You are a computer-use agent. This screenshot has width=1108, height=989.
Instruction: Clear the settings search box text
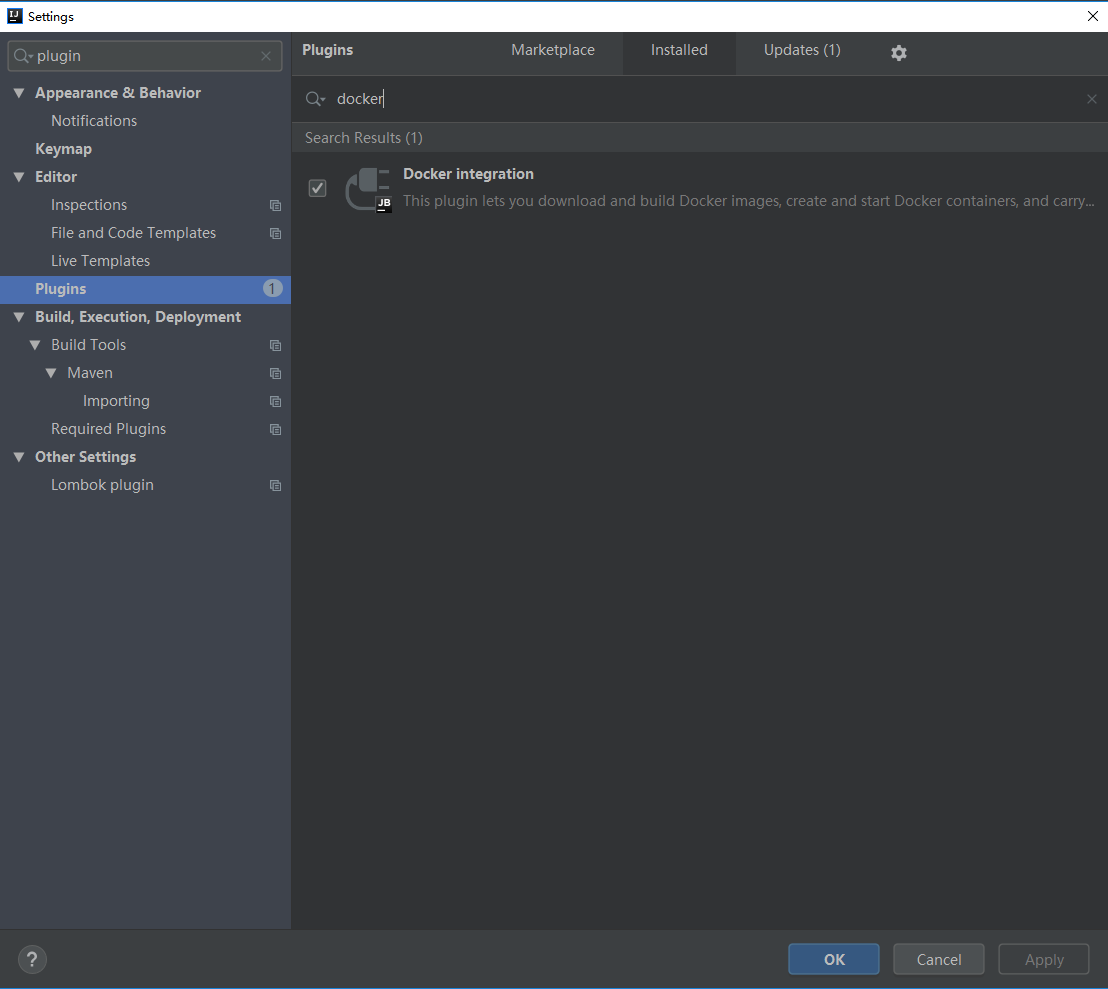[x=266, y=56]
